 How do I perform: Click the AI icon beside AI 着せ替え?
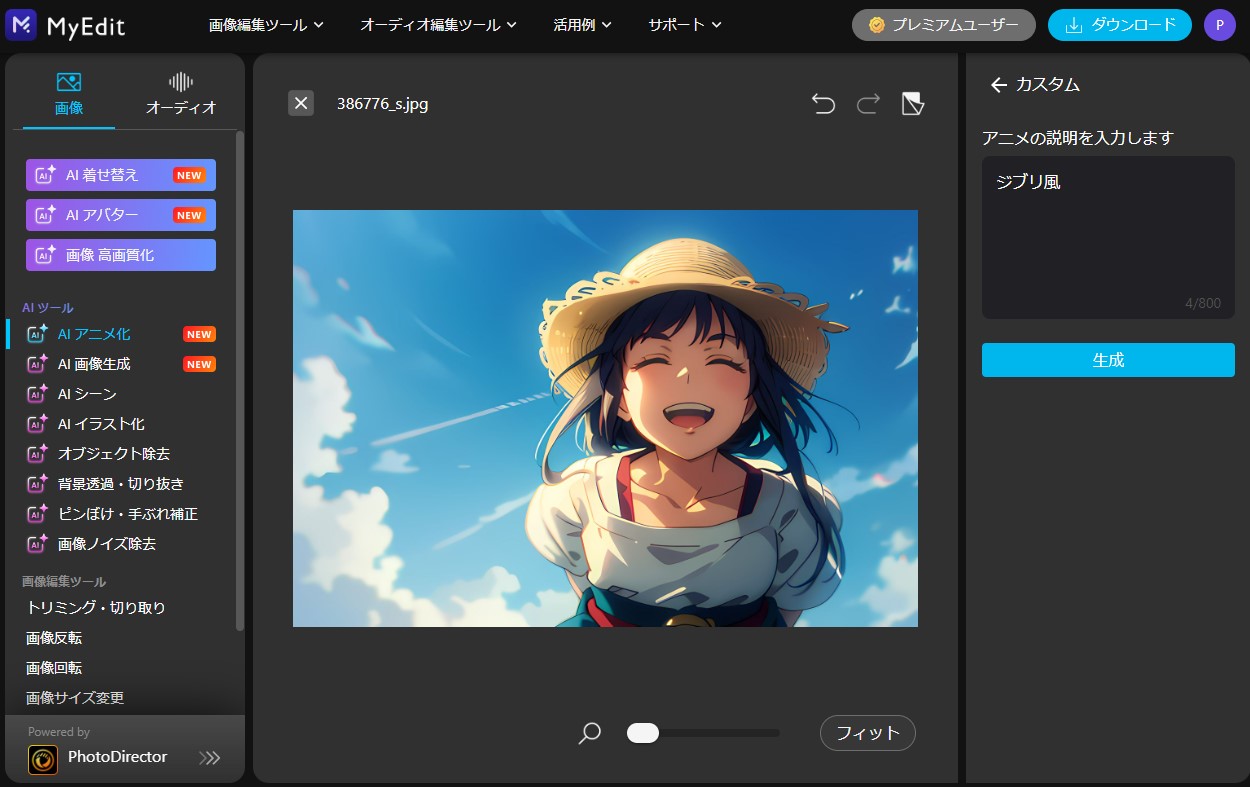tap(45, 175)
